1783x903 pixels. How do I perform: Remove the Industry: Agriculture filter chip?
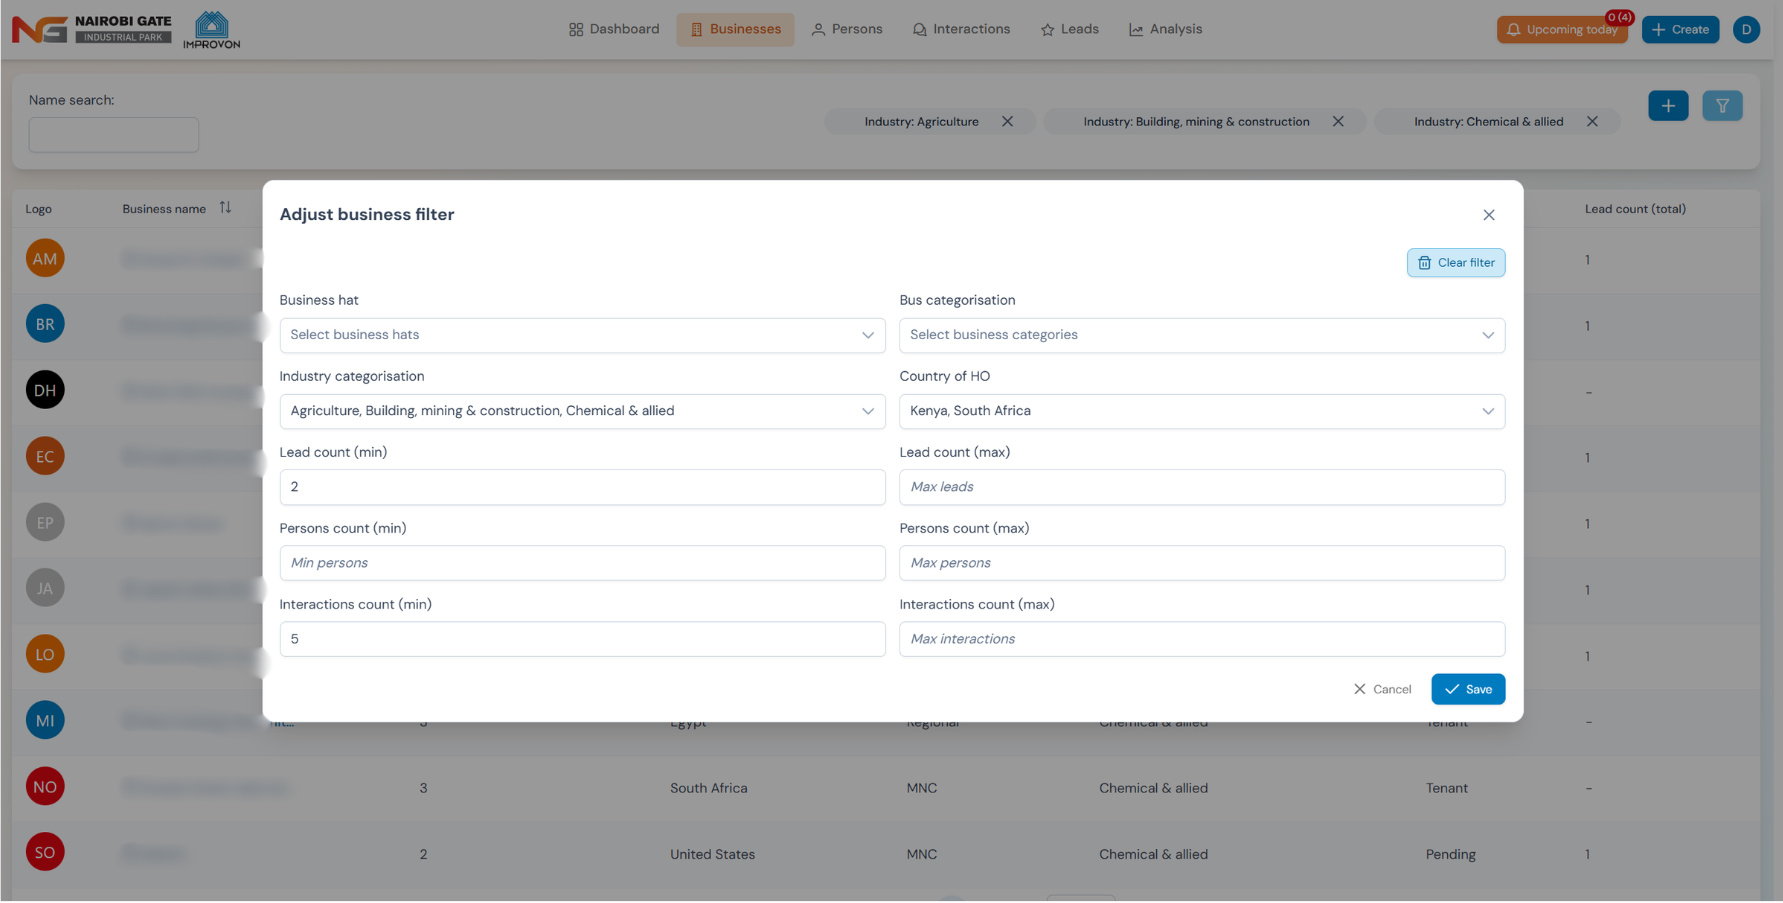coord(1007,122)
